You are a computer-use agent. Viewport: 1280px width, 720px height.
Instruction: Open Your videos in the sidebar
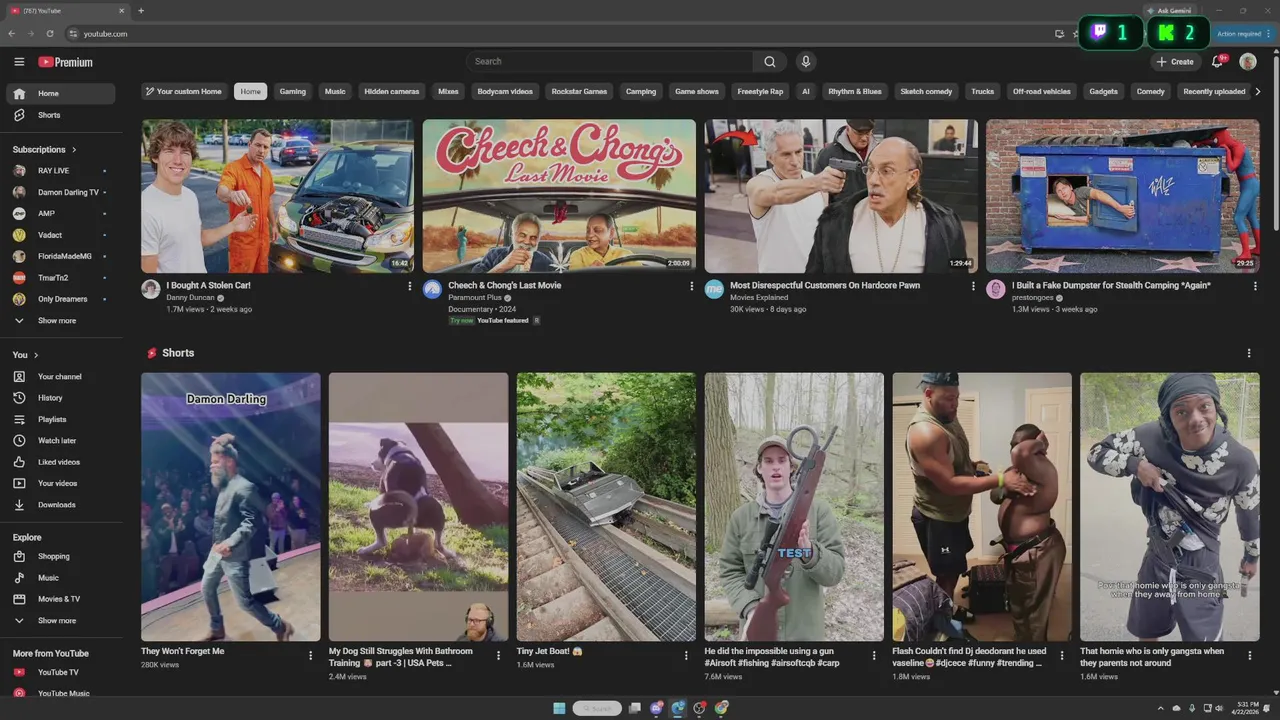pos(62,483)
